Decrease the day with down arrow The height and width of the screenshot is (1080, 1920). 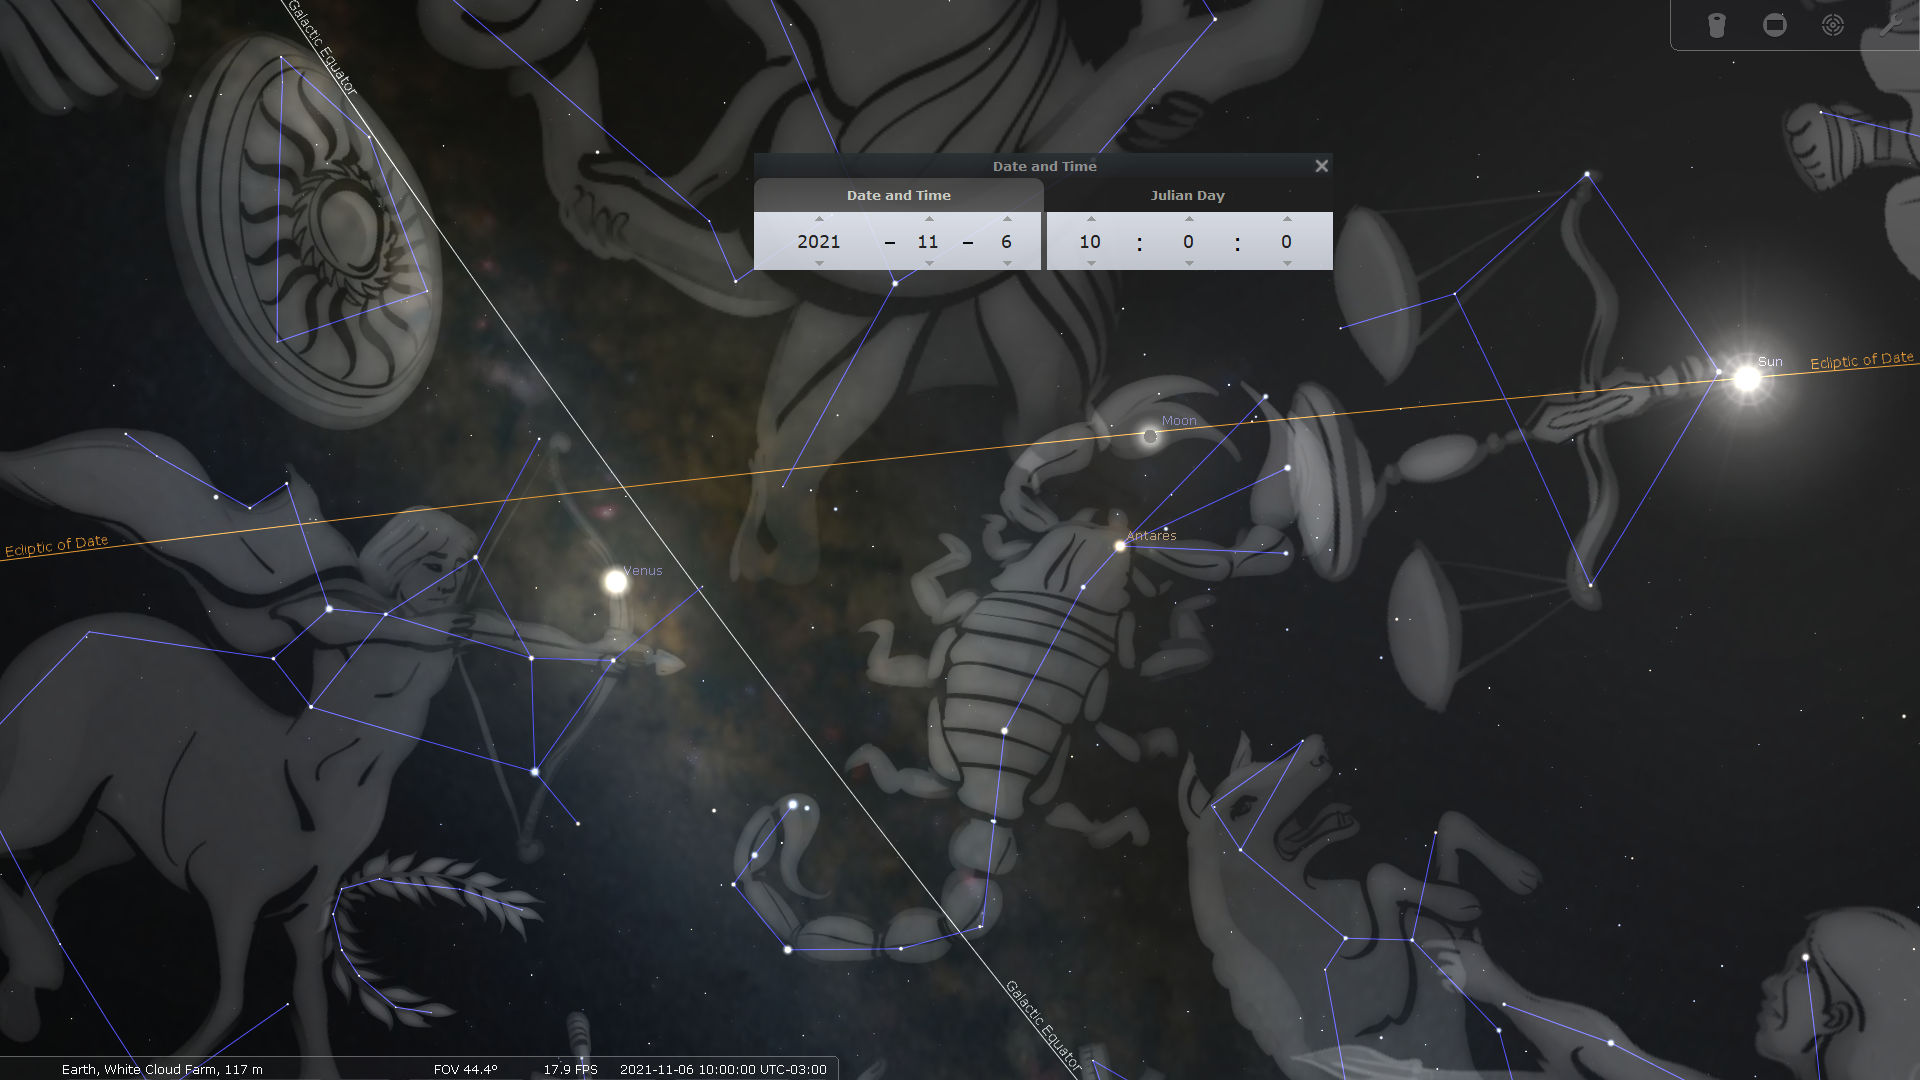pos(1007,263)
